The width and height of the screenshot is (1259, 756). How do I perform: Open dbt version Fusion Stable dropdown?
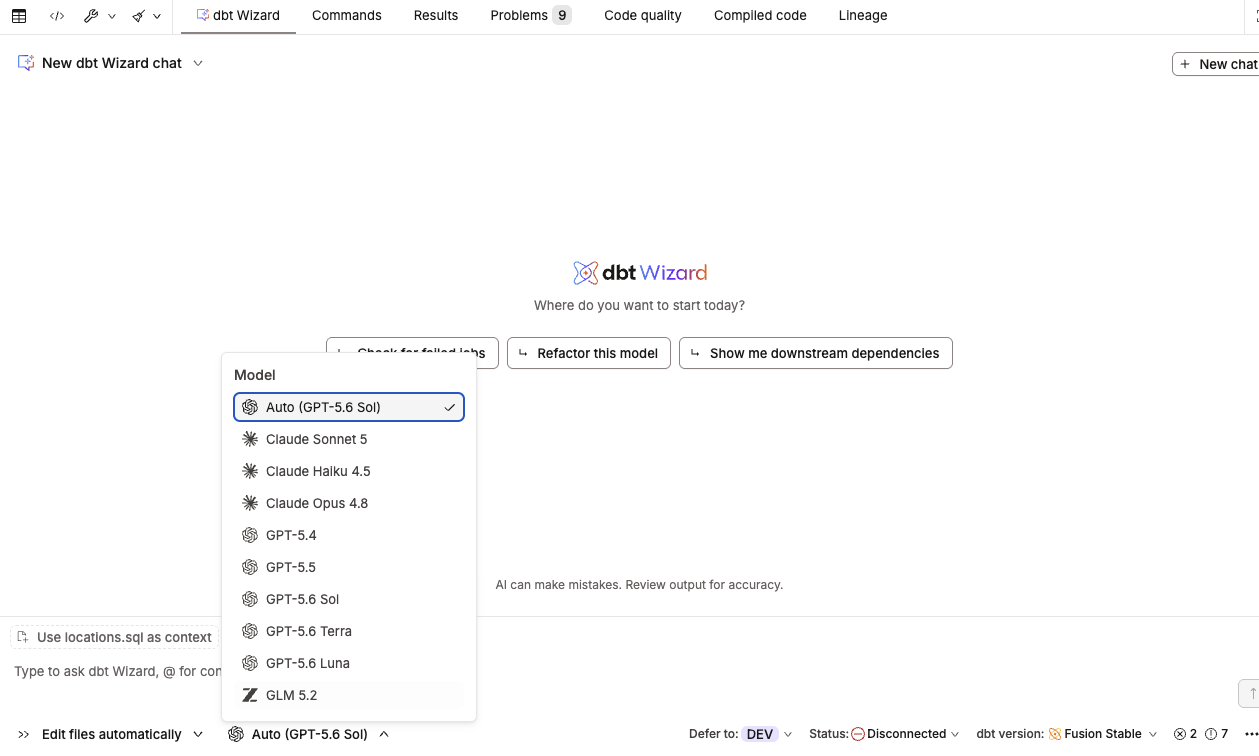[1067, 734]
